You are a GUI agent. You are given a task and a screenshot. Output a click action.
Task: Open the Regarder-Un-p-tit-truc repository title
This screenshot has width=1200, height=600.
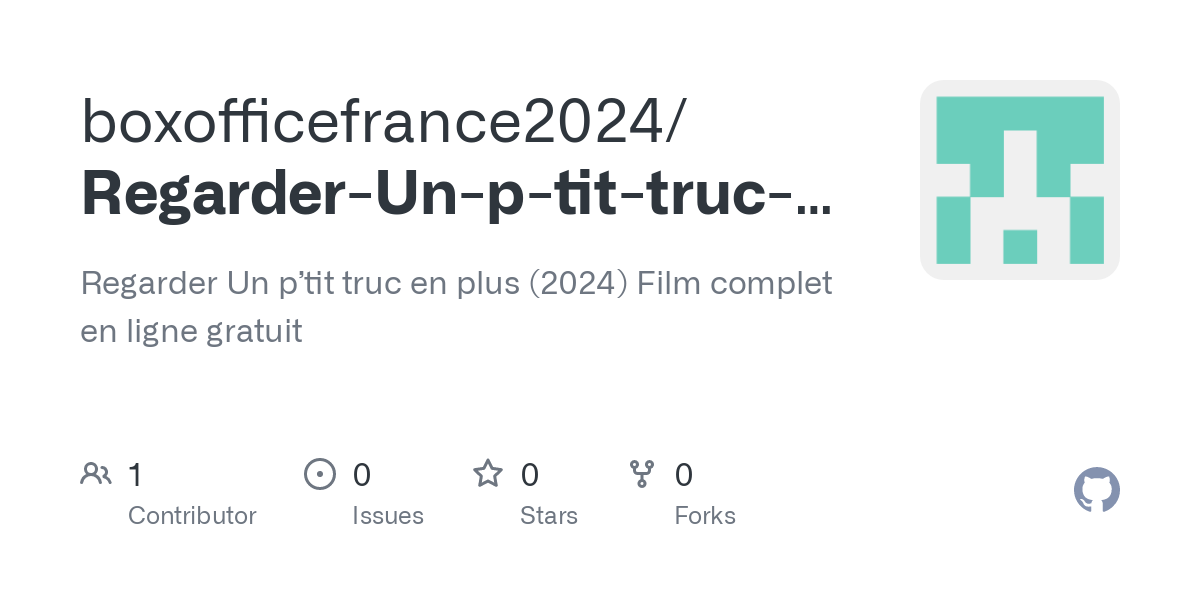440,194
